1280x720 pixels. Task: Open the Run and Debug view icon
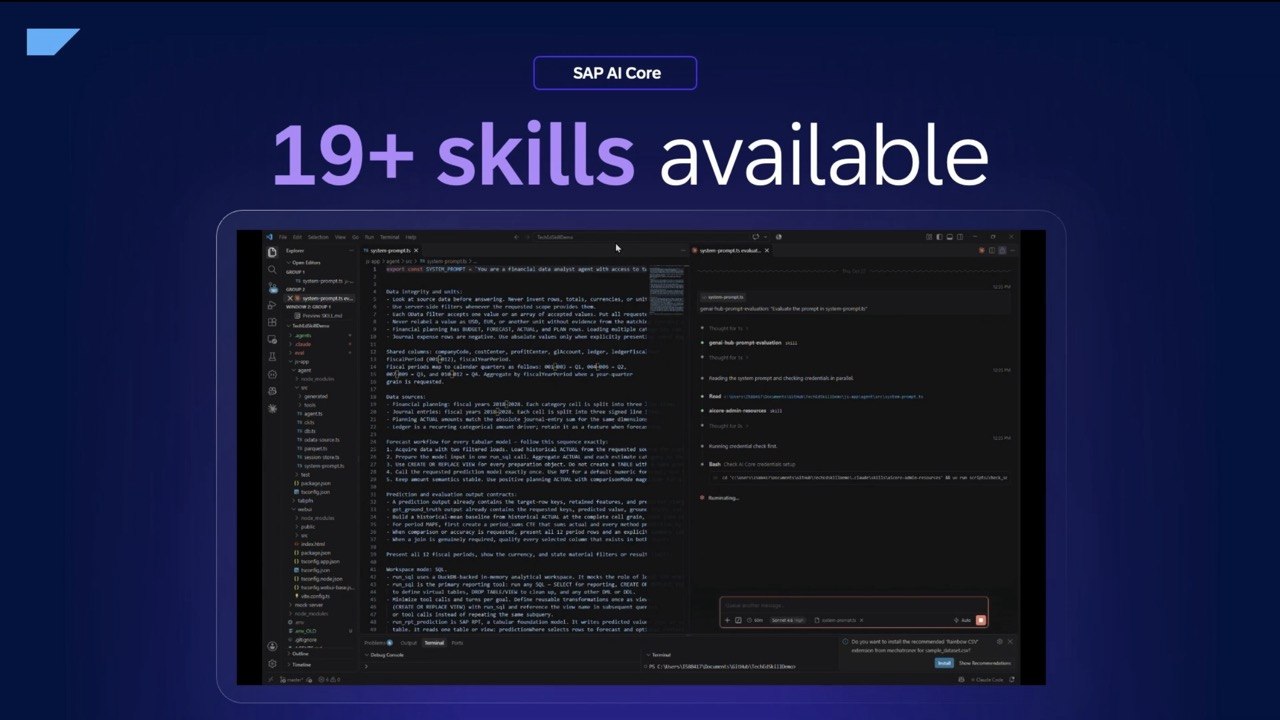(x=272, y=305)
